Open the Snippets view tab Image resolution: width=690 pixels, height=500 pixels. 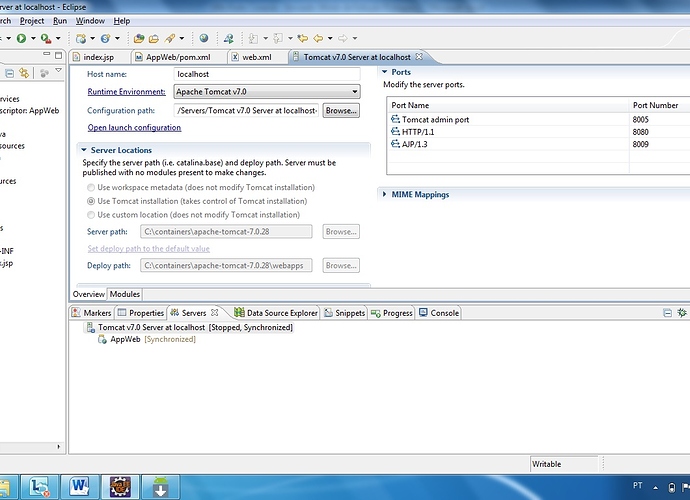[345, 312]
